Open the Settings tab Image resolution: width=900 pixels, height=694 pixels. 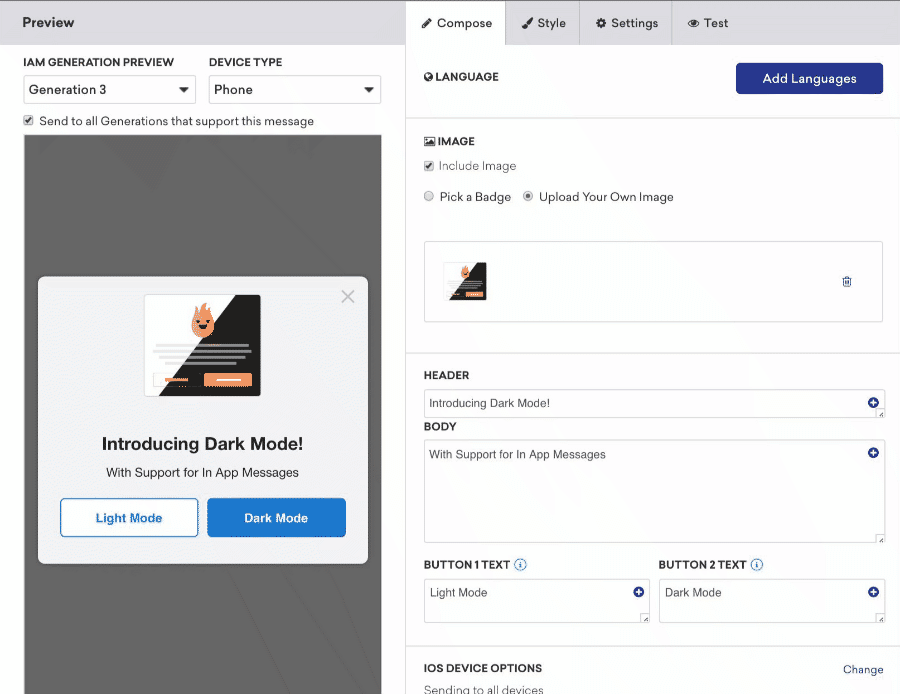point(626,23)
